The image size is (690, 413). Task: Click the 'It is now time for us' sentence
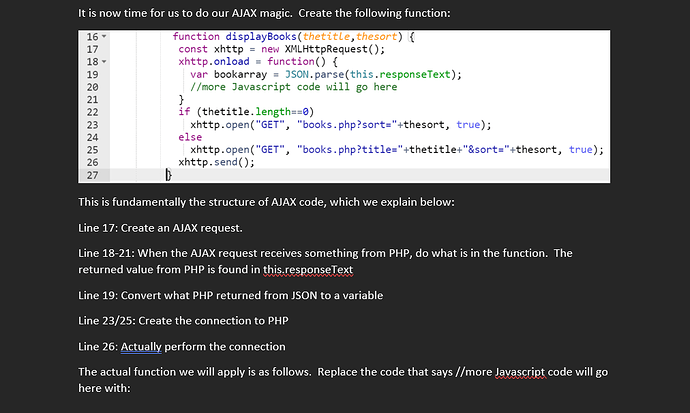pyautogui.click(x=264, y=13)
